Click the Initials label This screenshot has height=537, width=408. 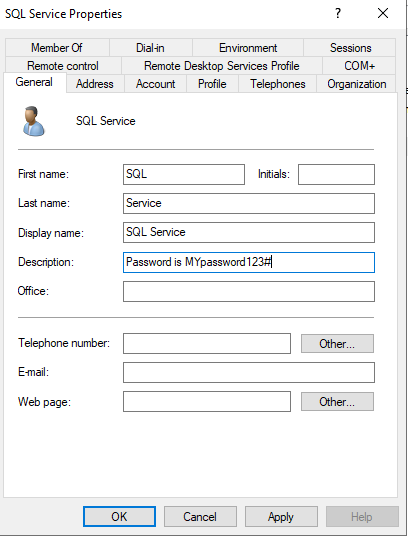click(274, 174)
